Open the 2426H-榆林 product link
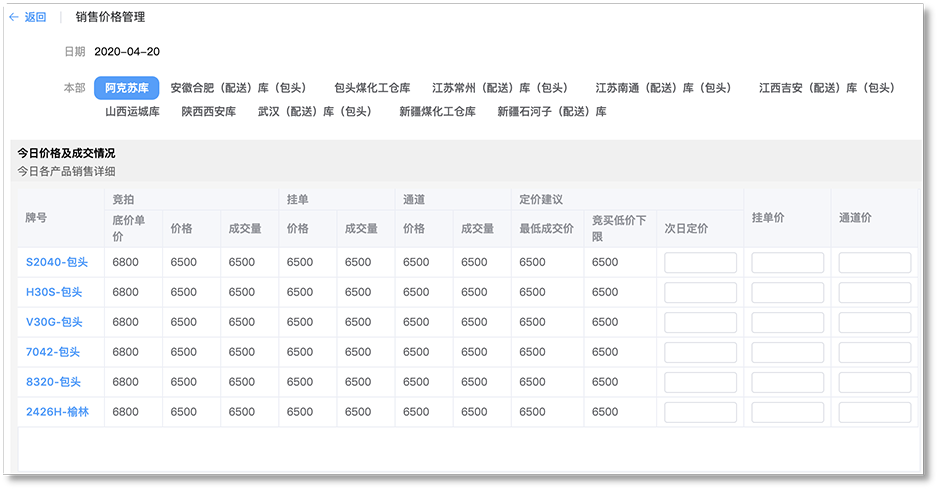Screen dimensions: 940x490 57,412
